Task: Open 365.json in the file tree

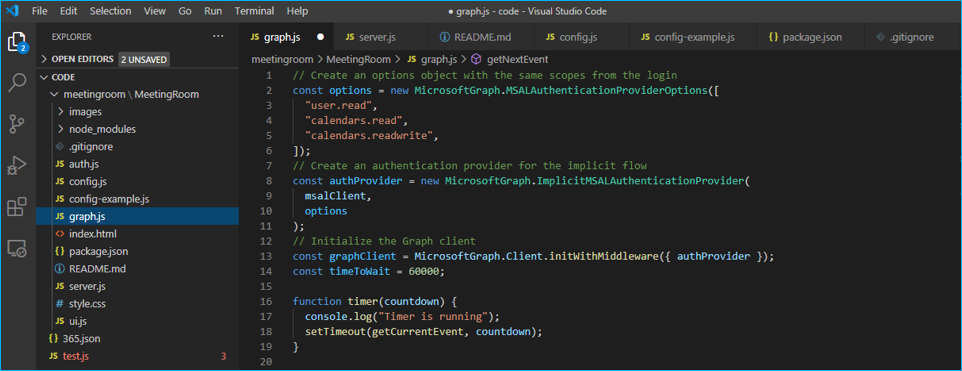Action: coord(137,338)
